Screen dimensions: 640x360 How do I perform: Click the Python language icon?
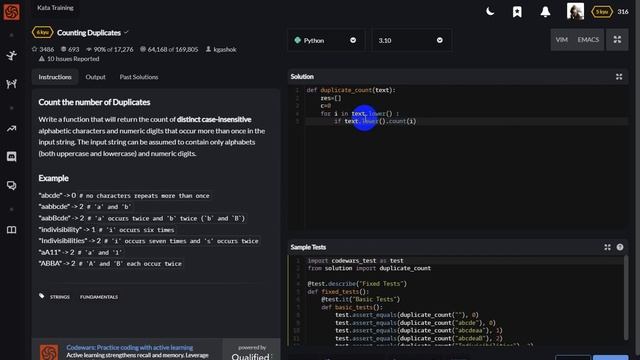tap(298, 40)
